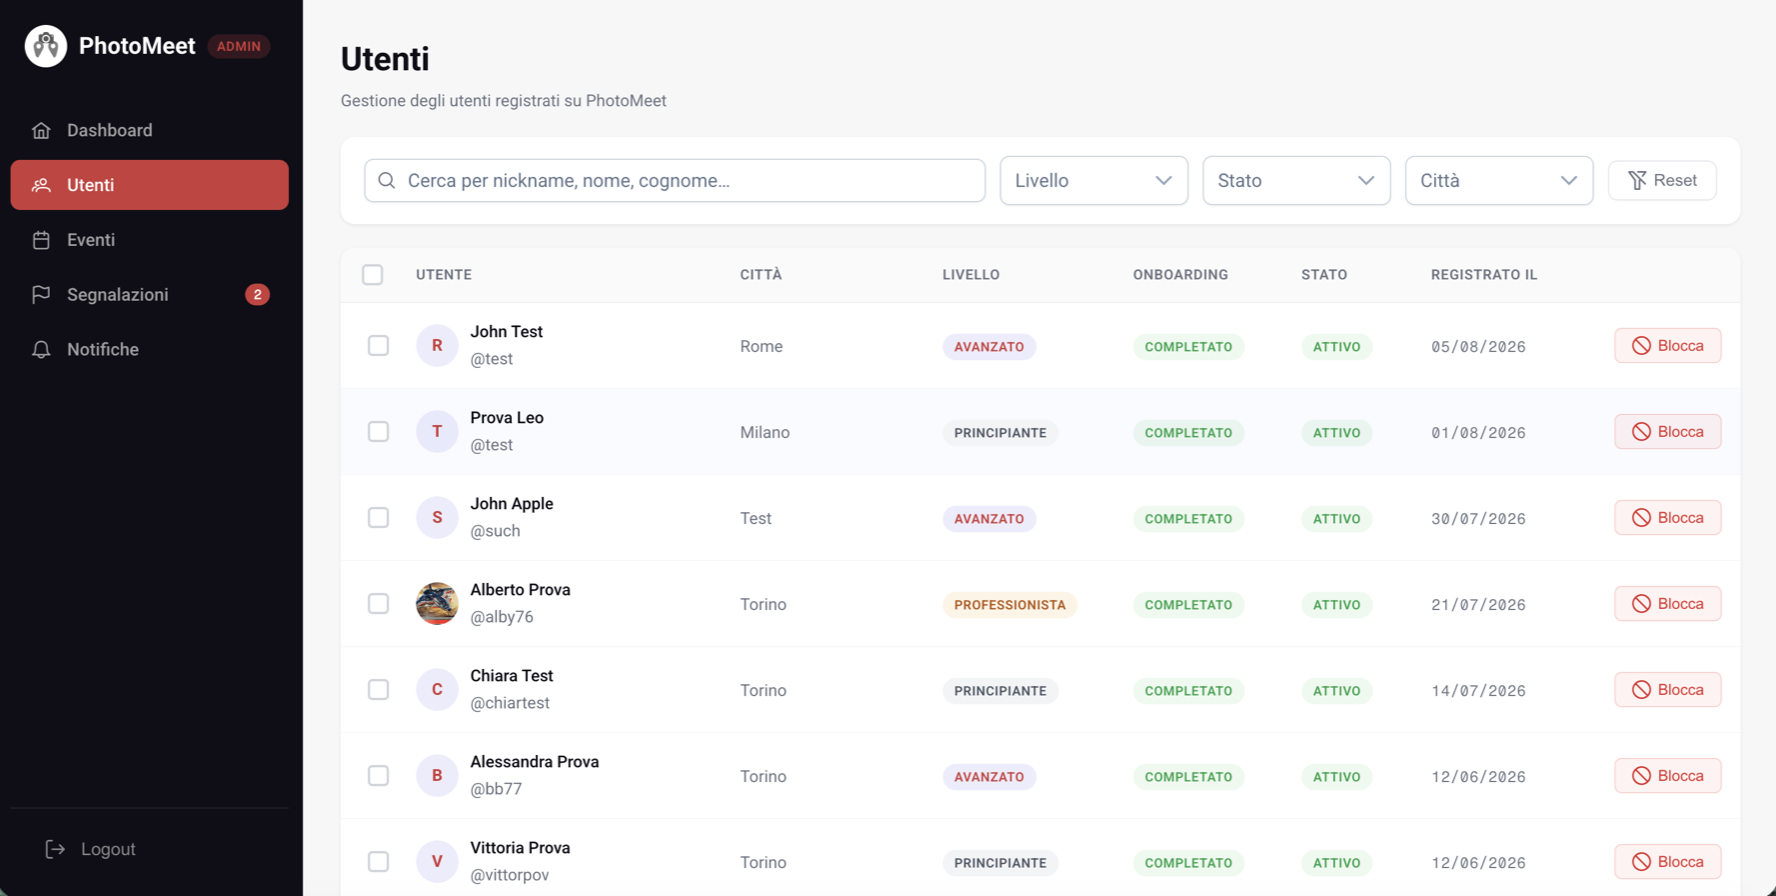Image resolution: width=1776 pixels, height=896 pixels.
Task: Click the PhotoMeet logo icon
Action: 46,46
